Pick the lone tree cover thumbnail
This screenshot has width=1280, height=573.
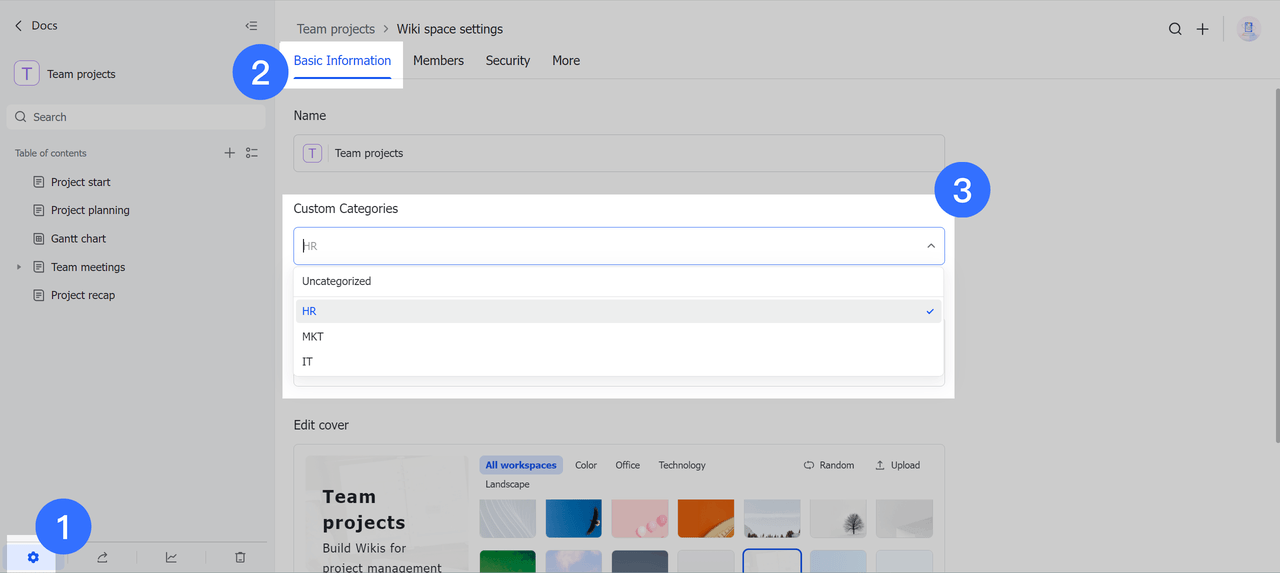click(838, 519)
